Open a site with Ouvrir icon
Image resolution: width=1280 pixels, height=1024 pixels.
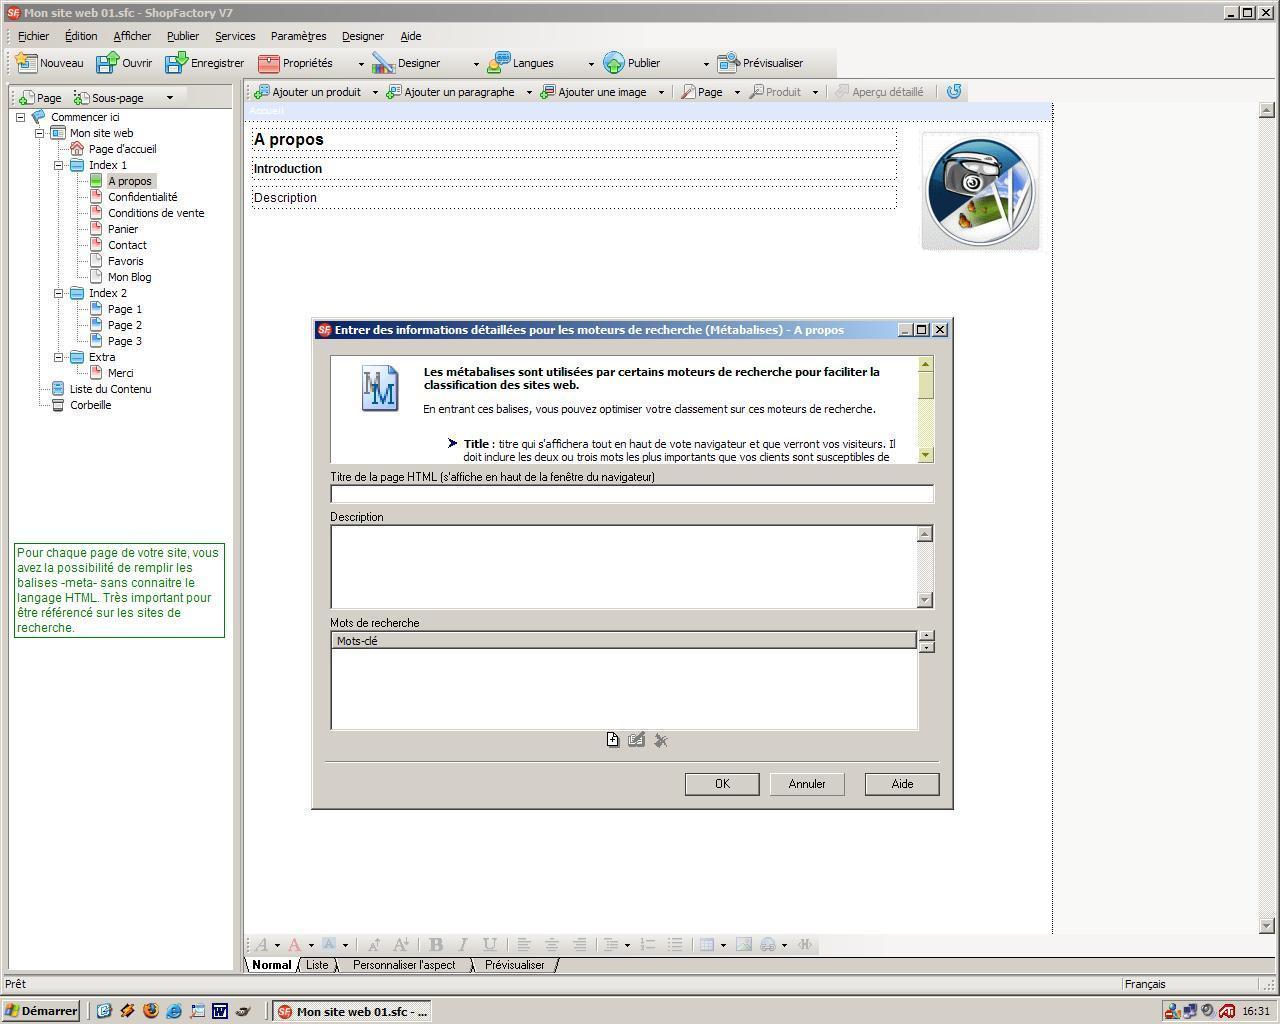point(107,63)
